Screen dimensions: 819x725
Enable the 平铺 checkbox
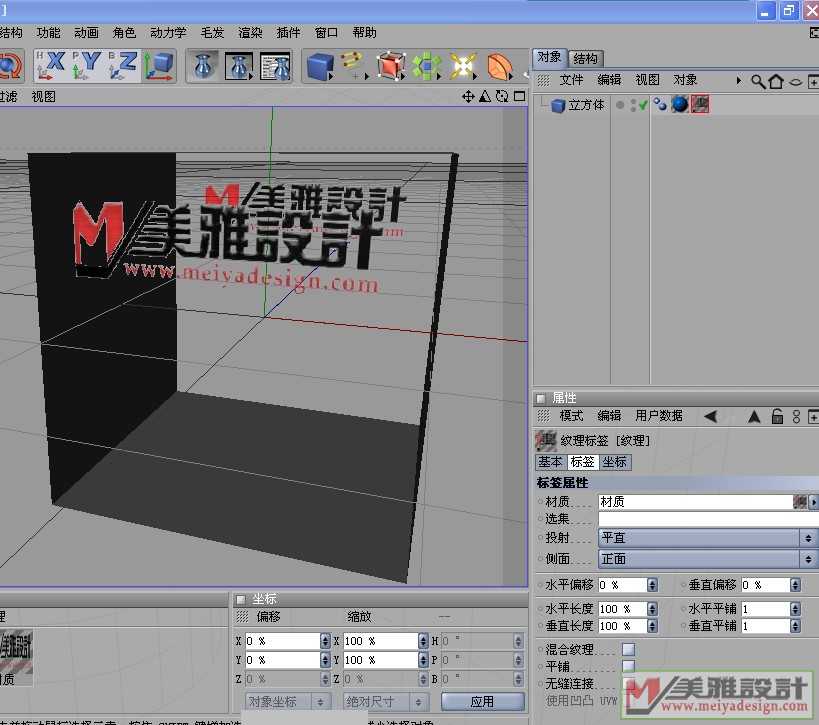tap(629, 666)
